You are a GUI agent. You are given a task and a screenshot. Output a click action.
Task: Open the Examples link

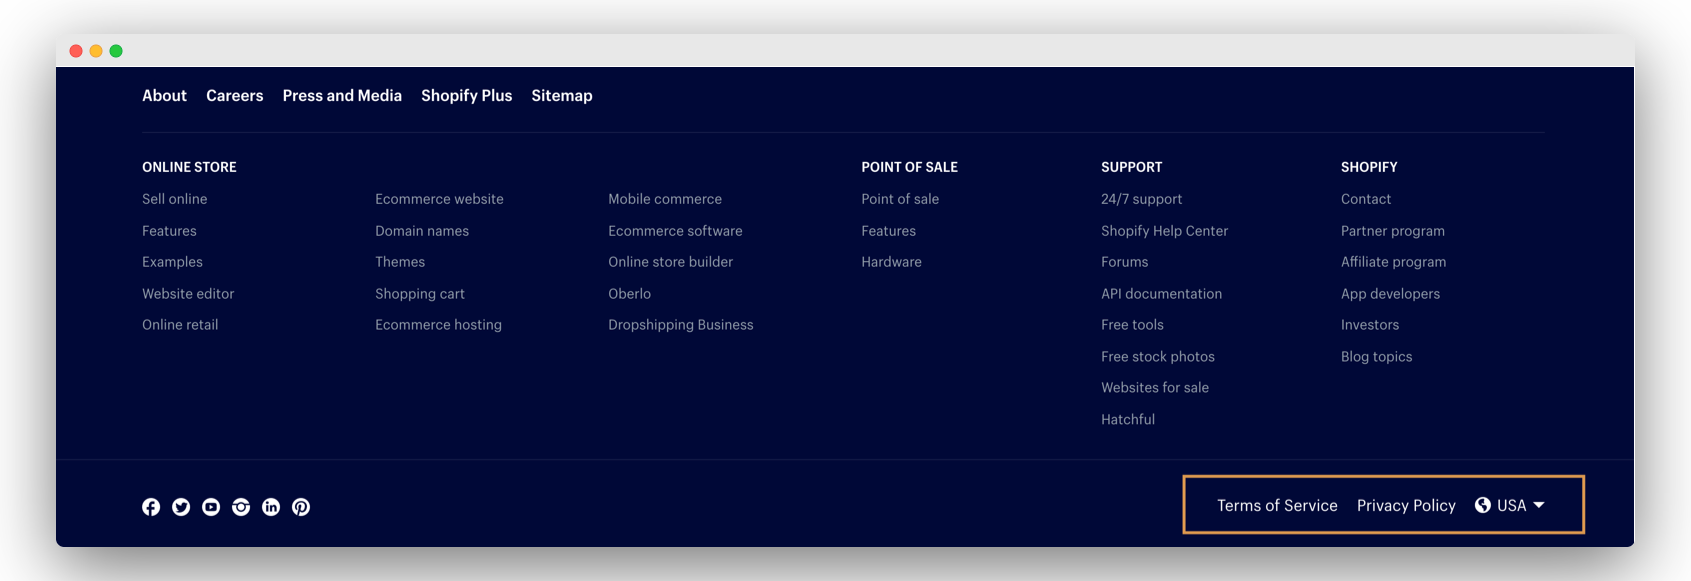click(x=172, y=262)
